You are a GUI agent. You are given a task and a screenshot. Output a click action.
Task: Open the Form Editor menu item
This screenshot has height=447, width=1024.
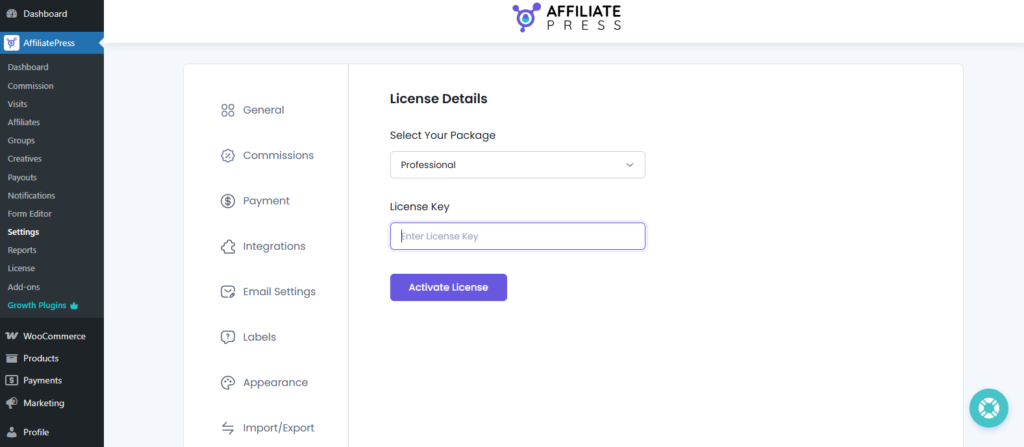pyautogui.click(x=30, y=214)
